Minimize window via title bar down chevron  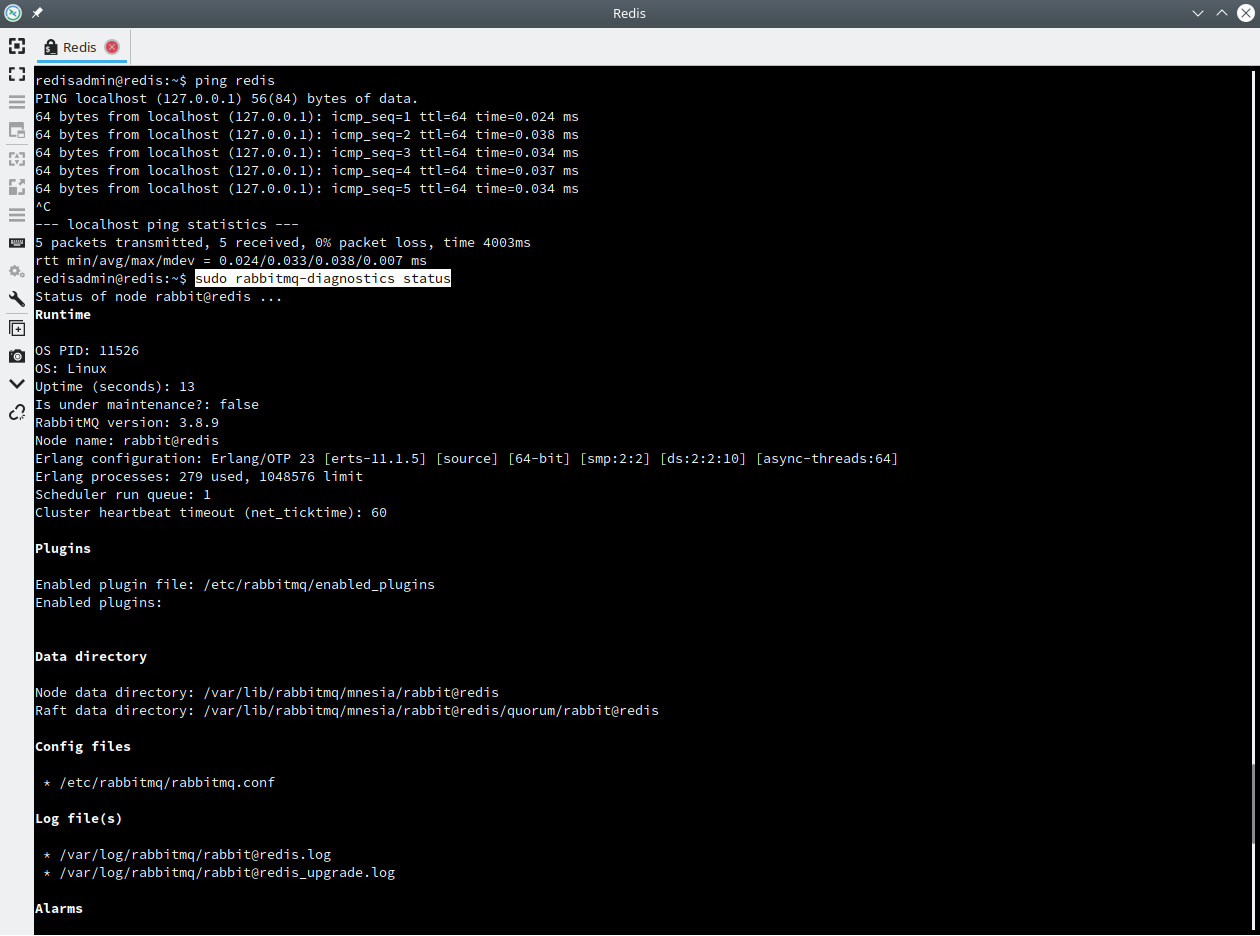[x=1198, y=13]
